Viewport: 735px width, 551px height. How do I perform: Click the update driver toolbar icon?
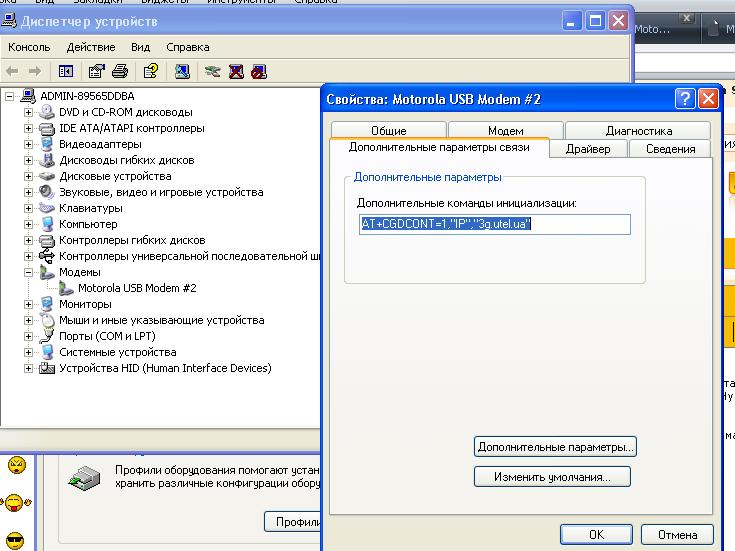(x=213, y=71)
